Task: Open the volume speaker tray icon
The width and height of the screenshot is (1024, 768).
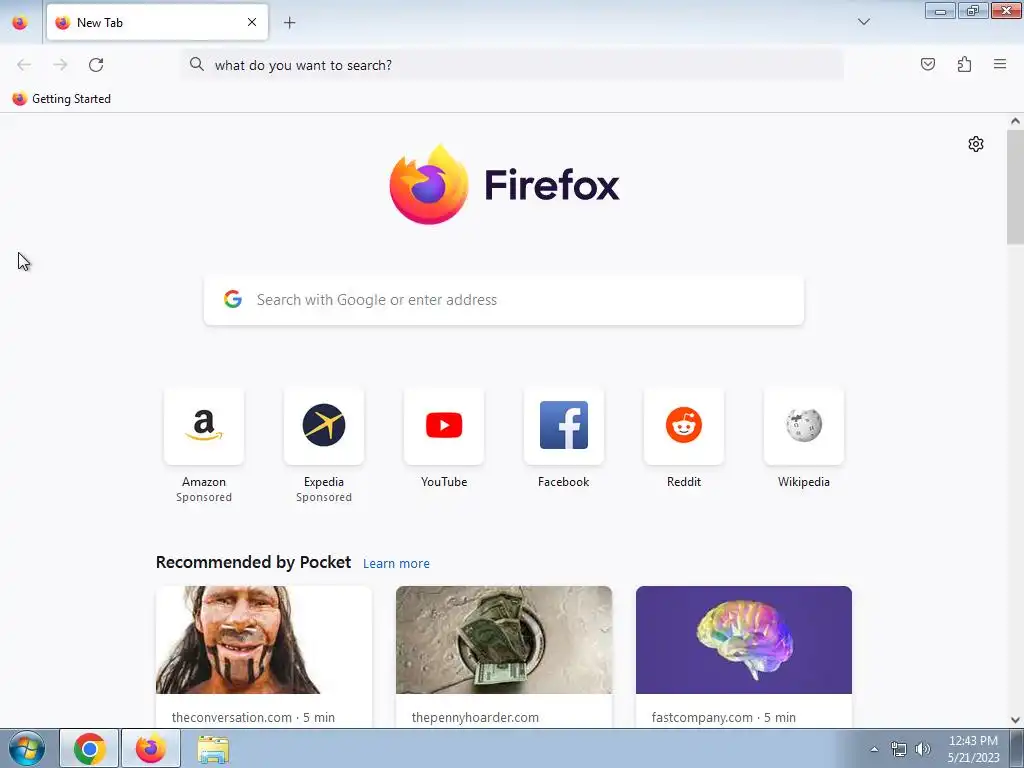Action: pos(922,749)
